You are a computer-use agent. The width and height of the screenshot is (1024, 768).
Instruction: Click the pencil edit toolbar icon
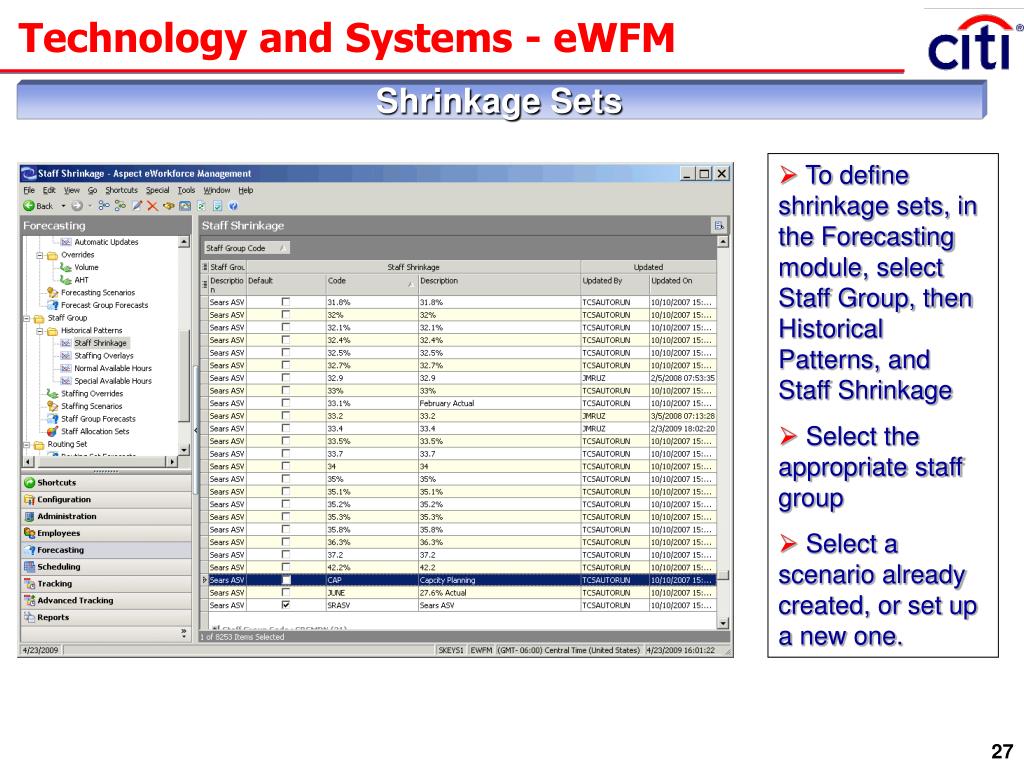136,206
